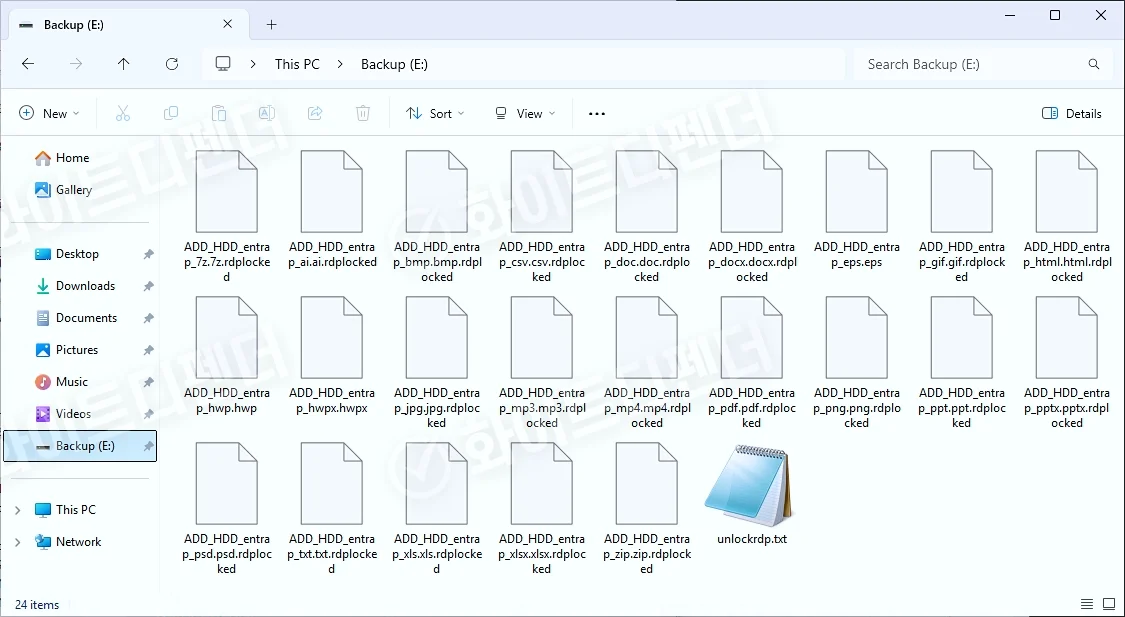Go up one folder level arrow
1125x617 pixels.
click(124, 64)
